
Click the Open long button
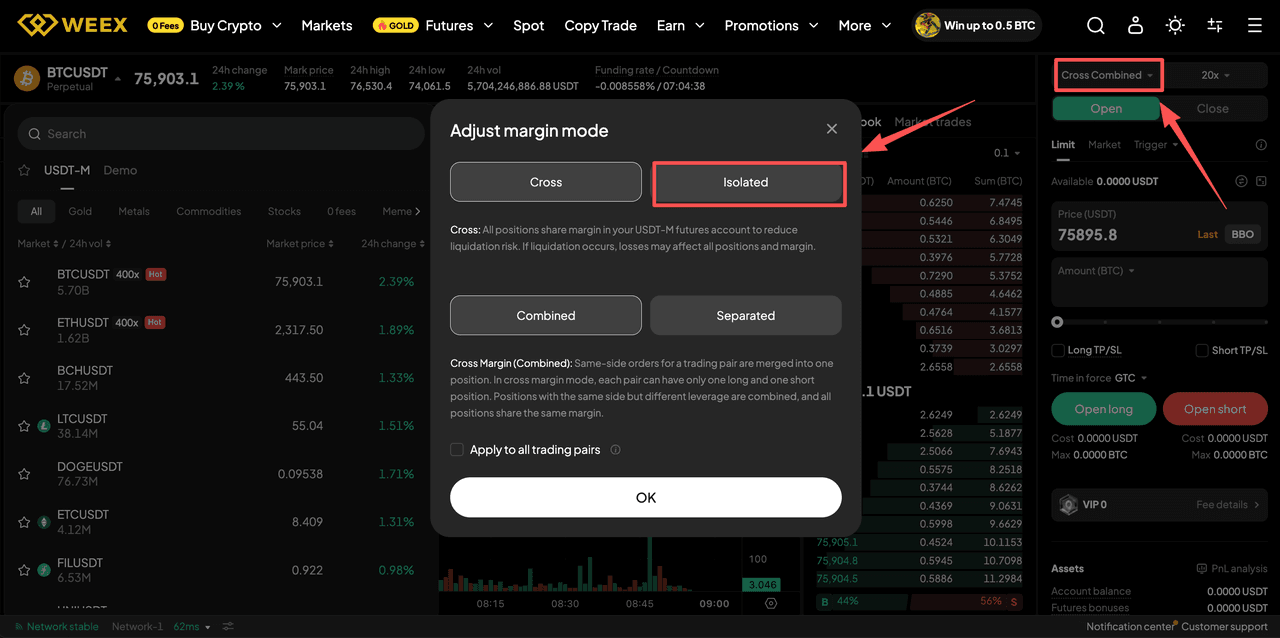coord(1104,409)
